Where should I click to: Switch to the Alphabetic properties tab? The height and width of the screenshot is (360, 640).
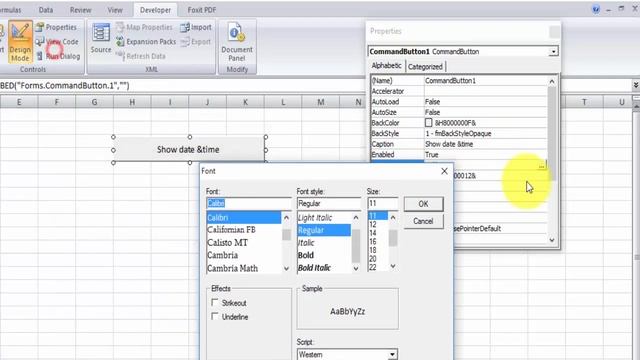pyautogui.click(x=387, y=66)
